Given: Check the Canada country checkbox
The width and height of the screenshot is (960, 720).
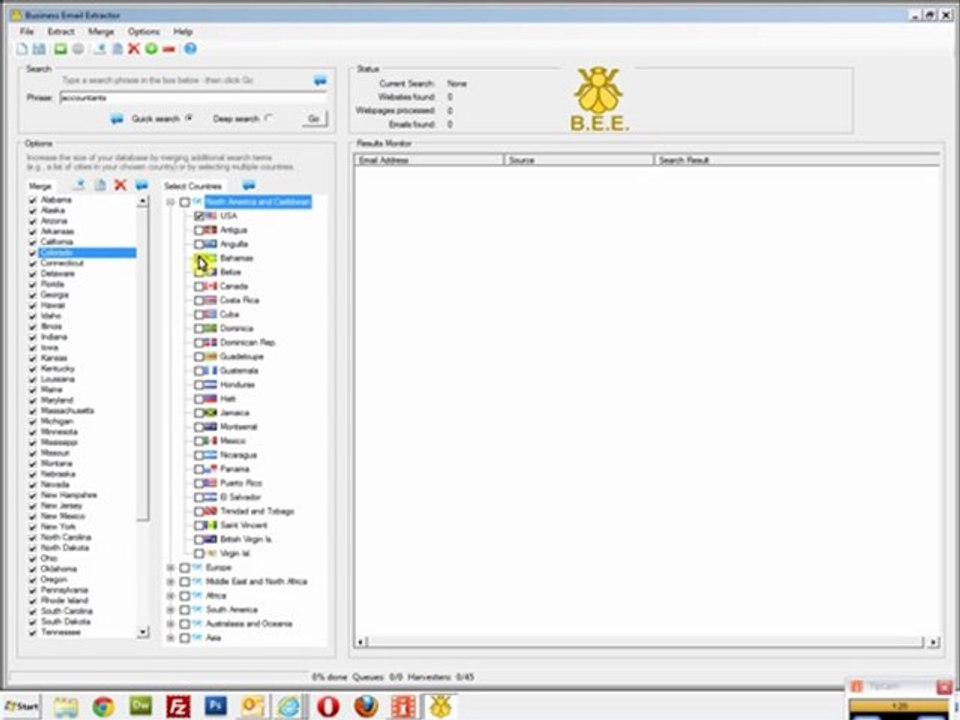Looking at the screenshot, I should click(199, 287).
